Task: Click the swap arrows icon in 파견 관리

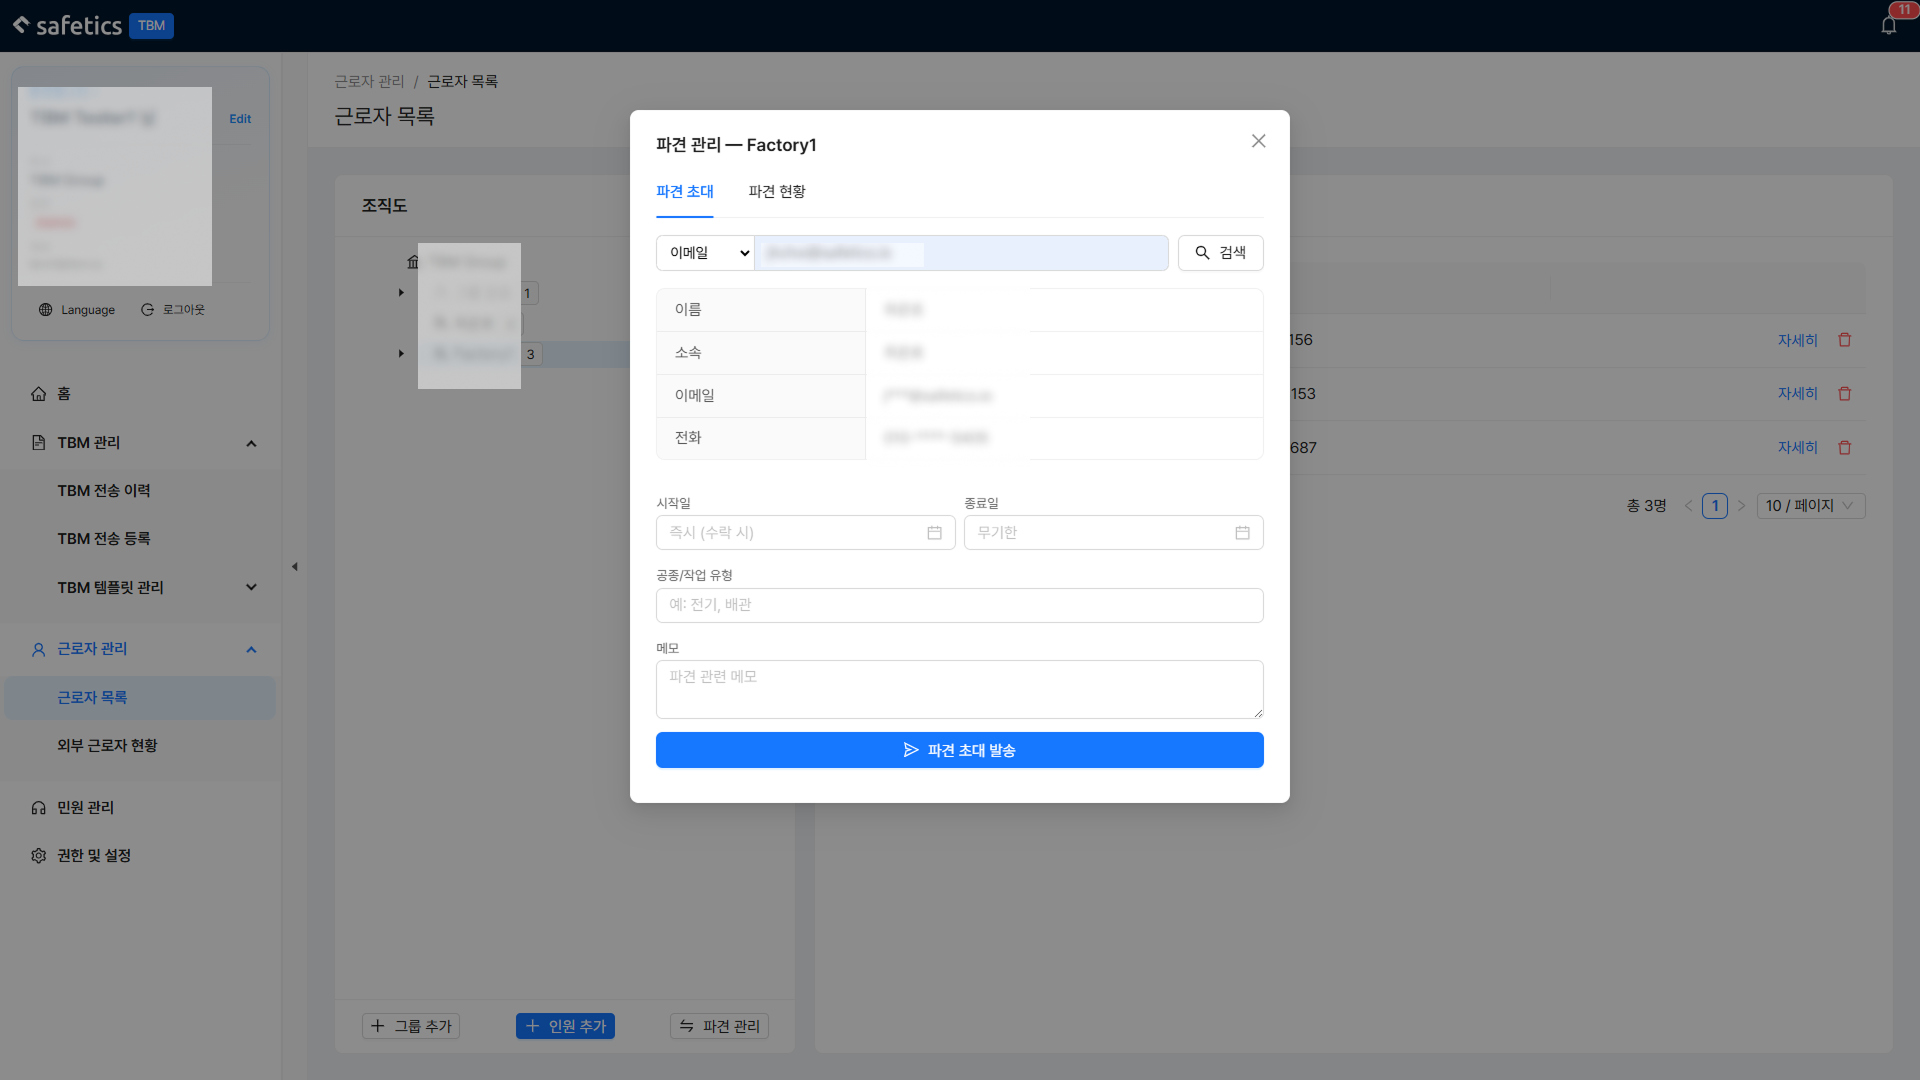Action: pos(687,1026)
